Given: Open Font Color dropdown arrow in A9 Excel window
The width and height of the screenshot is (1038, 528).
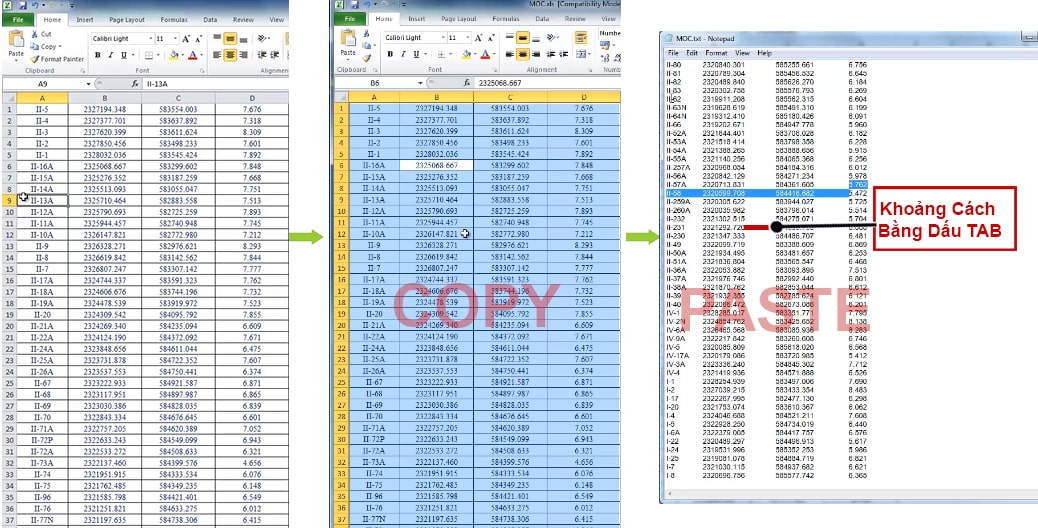Looking at the screenshot, I should (201, 55).
